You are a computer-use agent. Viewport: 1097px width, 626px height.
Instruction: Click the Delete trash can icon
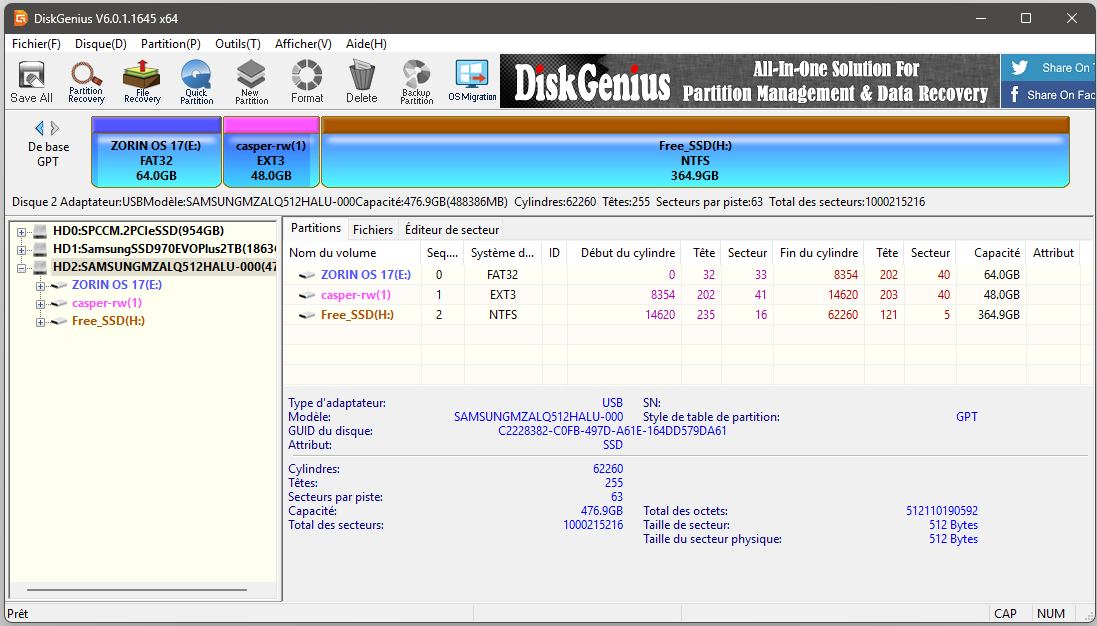[x=362, y=83]
